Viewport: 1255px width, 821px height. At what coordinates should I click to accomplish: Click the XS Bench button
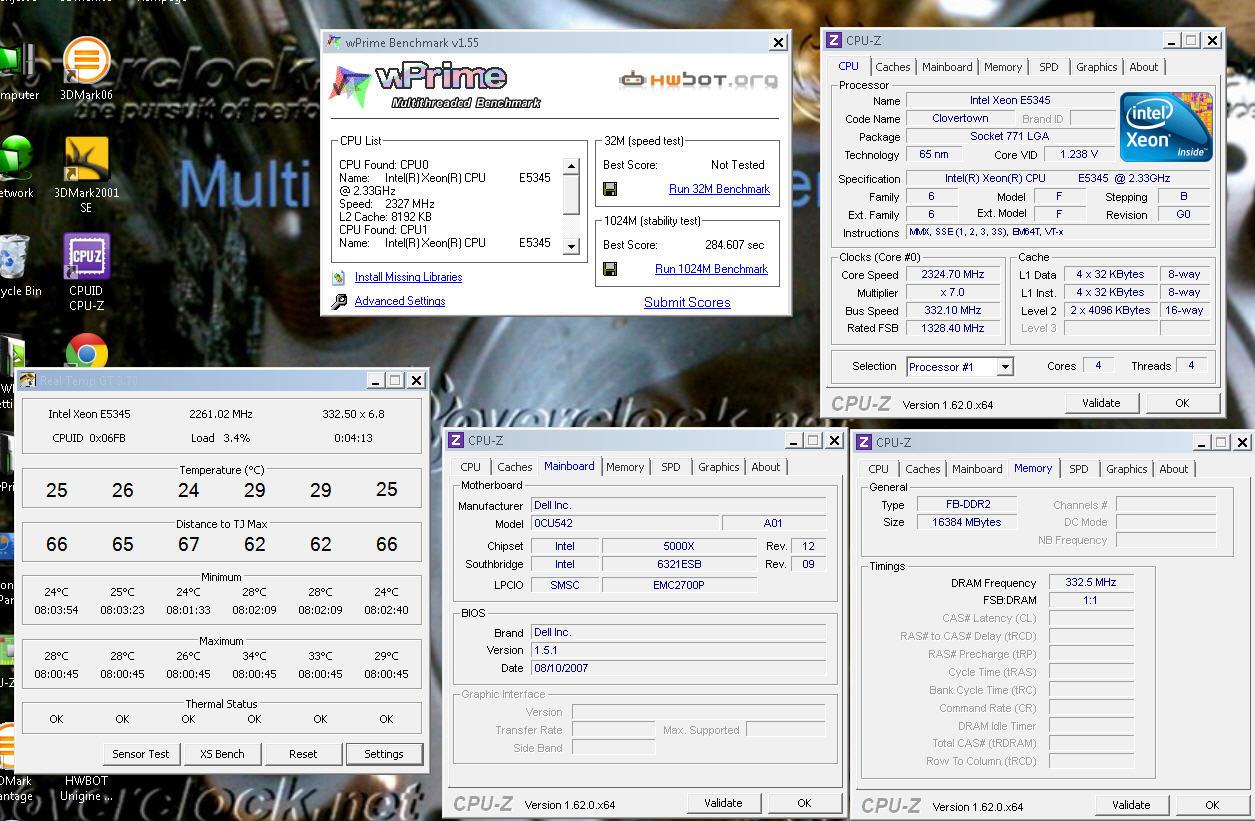pyautogui.click(x=222, y=754)
